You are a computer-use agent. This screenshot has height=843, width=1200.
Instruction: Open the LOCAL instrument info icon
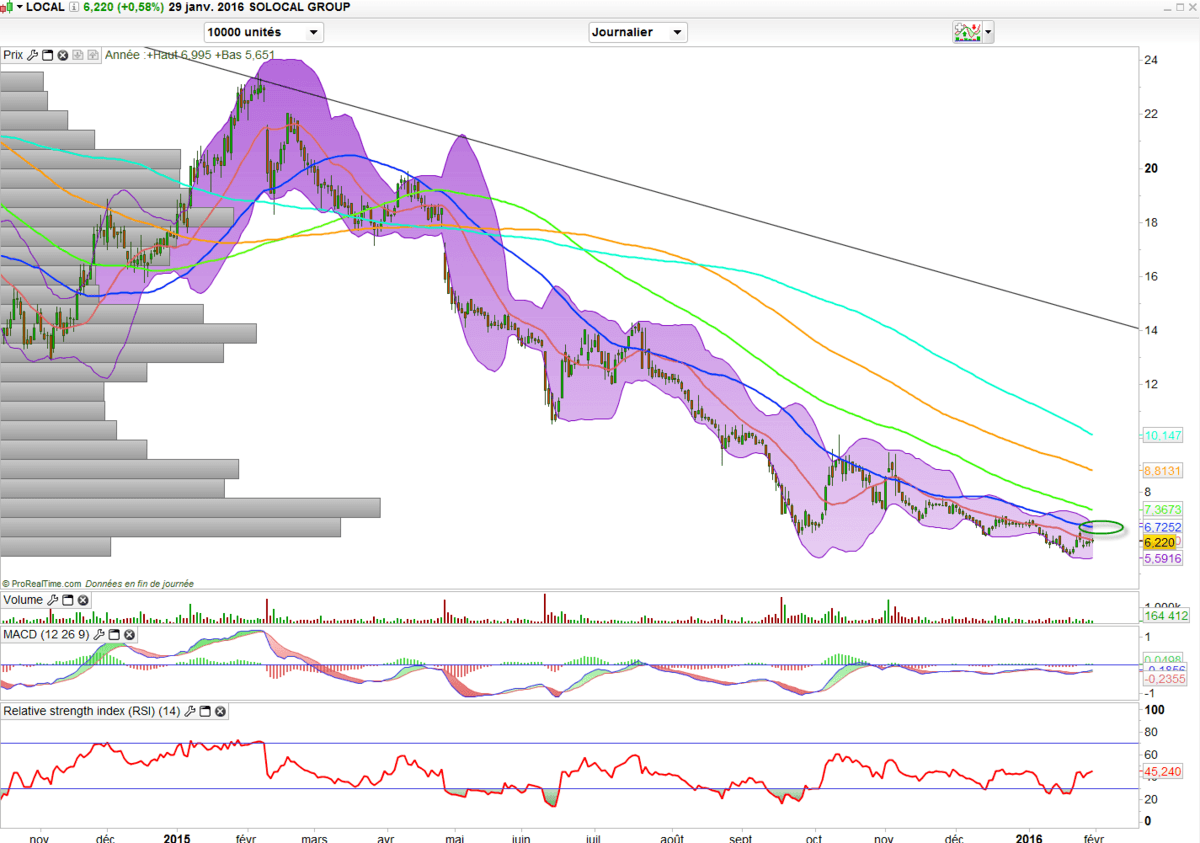coord(74,8)
